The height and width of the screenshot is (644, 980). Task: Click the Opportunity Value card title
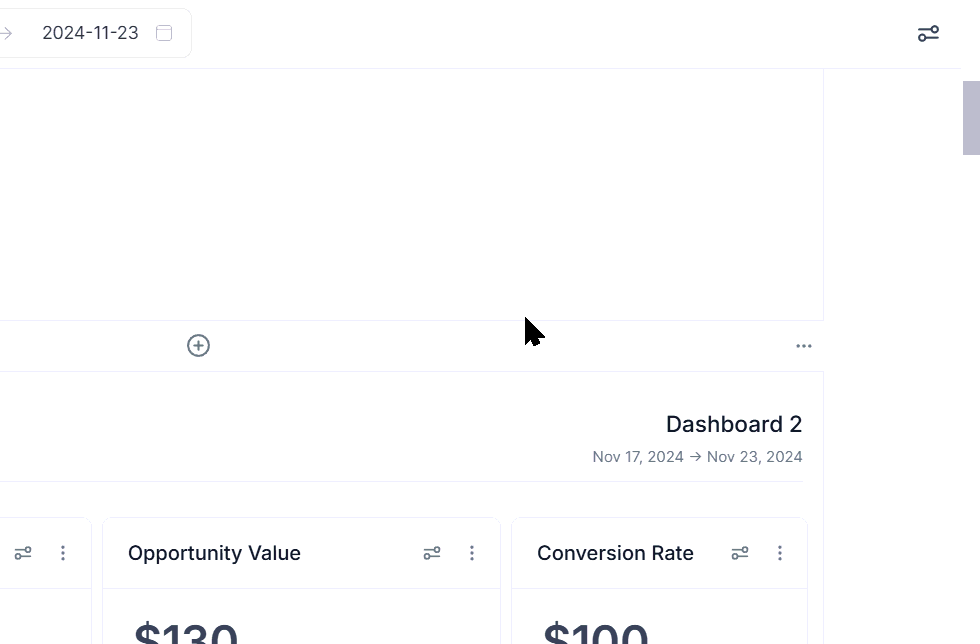[214, 553]
